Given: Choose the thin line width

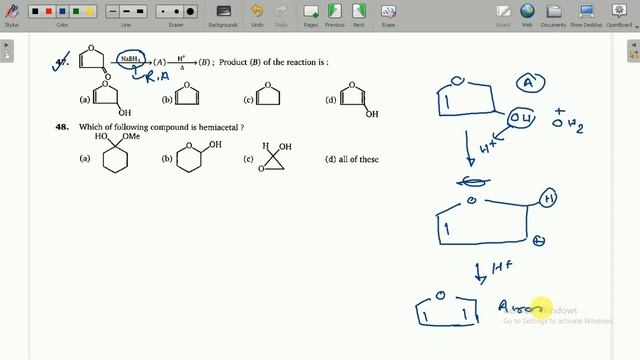Looking at the screenshot, I should [x=113, y=11].
